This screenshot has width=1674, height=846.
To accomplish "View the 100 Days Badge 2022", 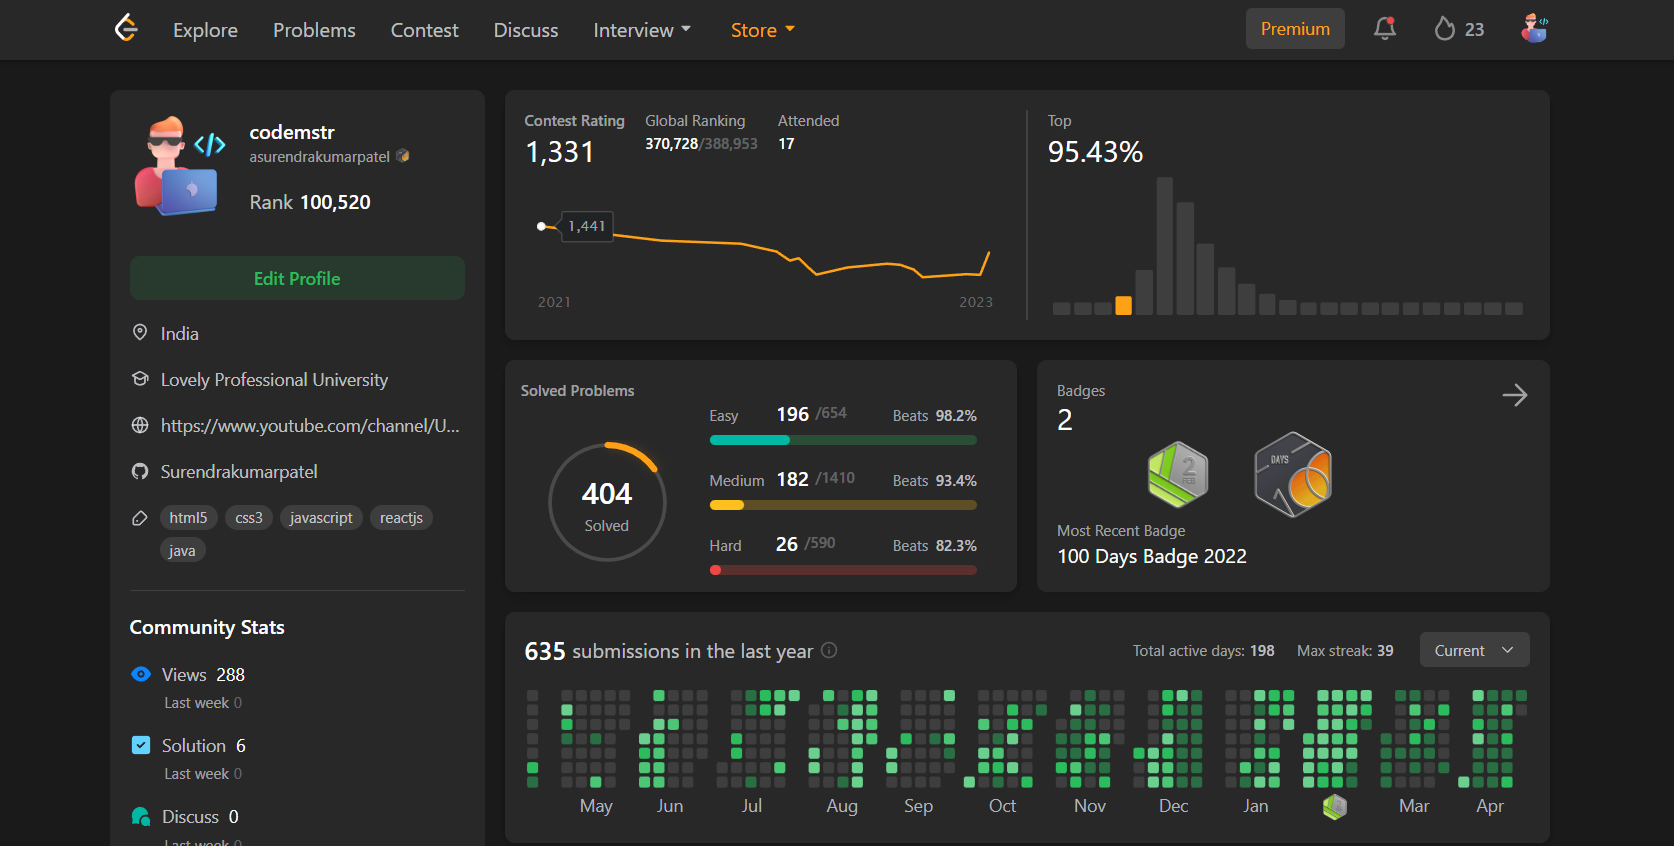I will point(1293,474).
